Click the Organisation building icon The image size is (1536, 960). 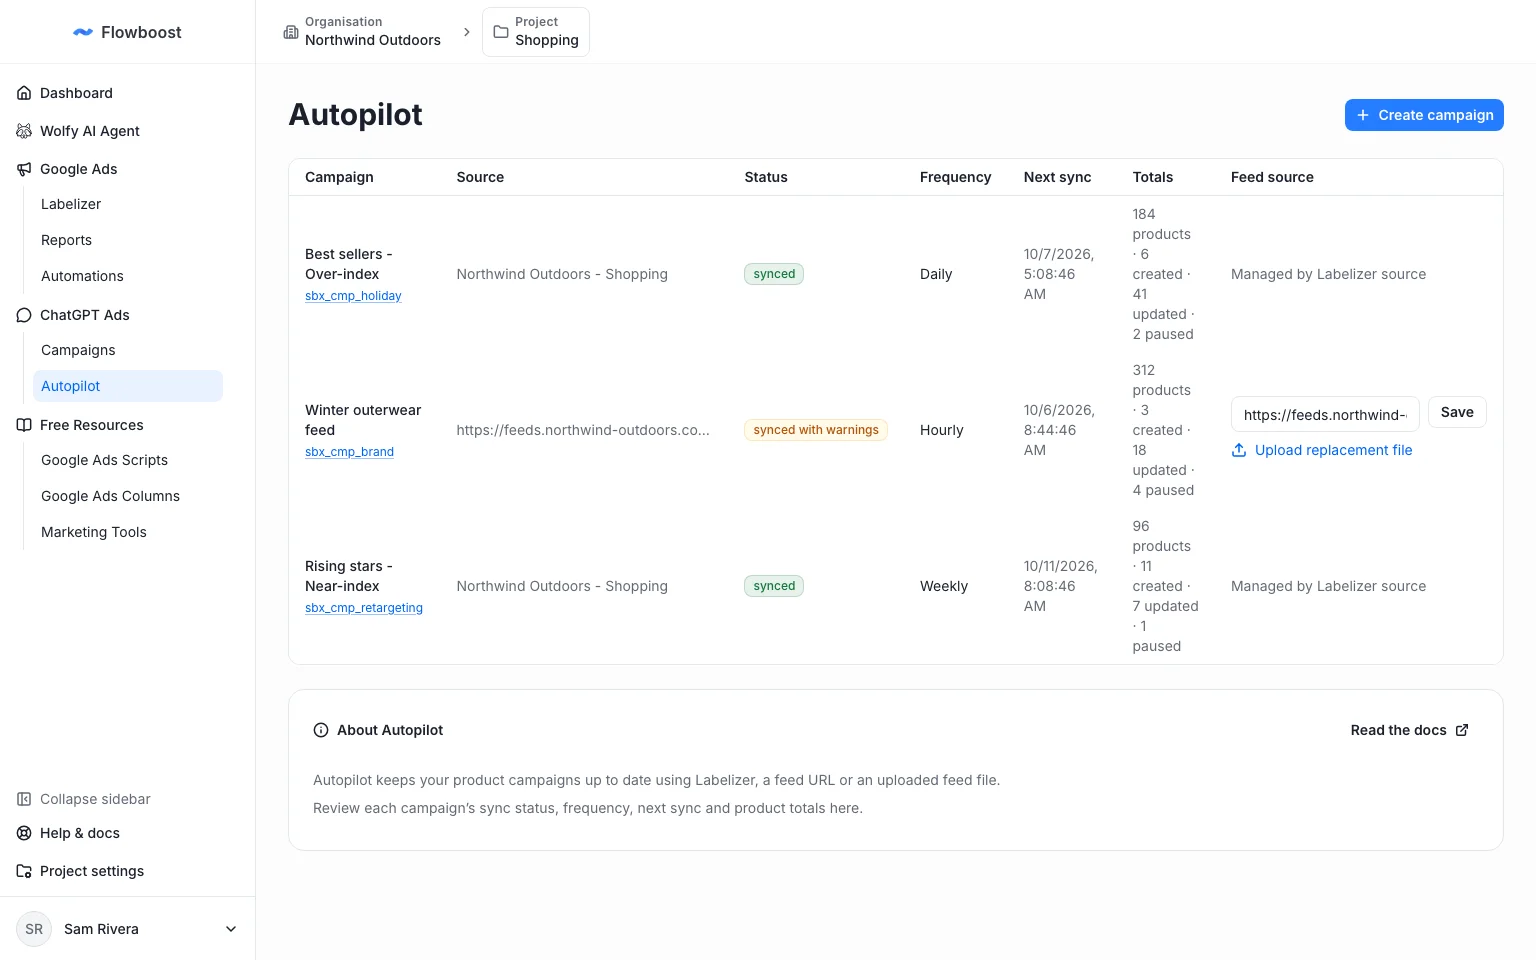pyautogui.click(x=291, y=32)
